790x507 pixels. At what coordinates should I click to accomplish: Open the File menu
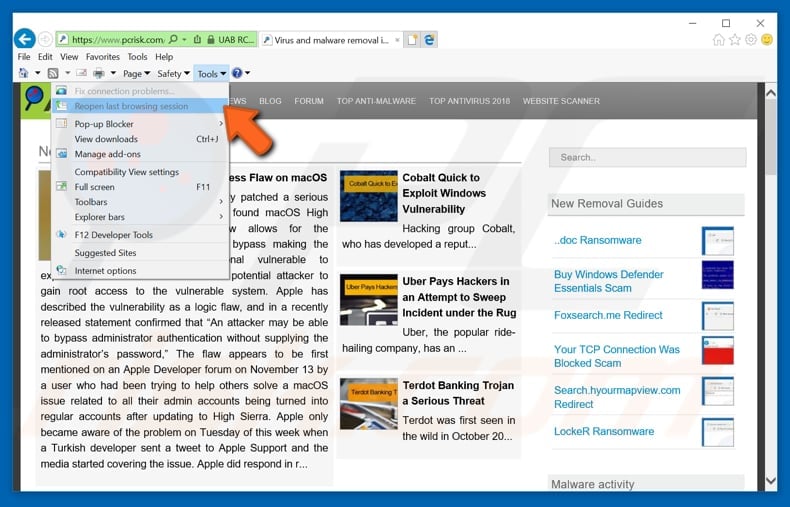pos(24,56)
